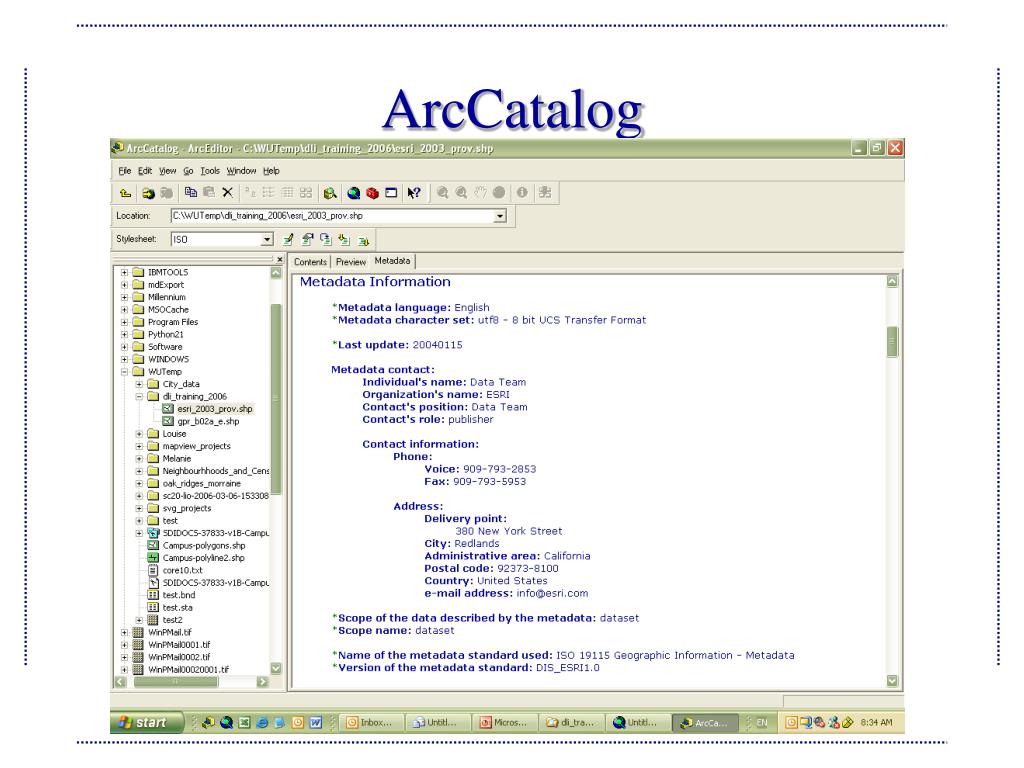Open ArcToolbox with the red toolbox icon
The height and width of the screenshot is (768, 1024).
pyautogui.click(x=372, y=193)
